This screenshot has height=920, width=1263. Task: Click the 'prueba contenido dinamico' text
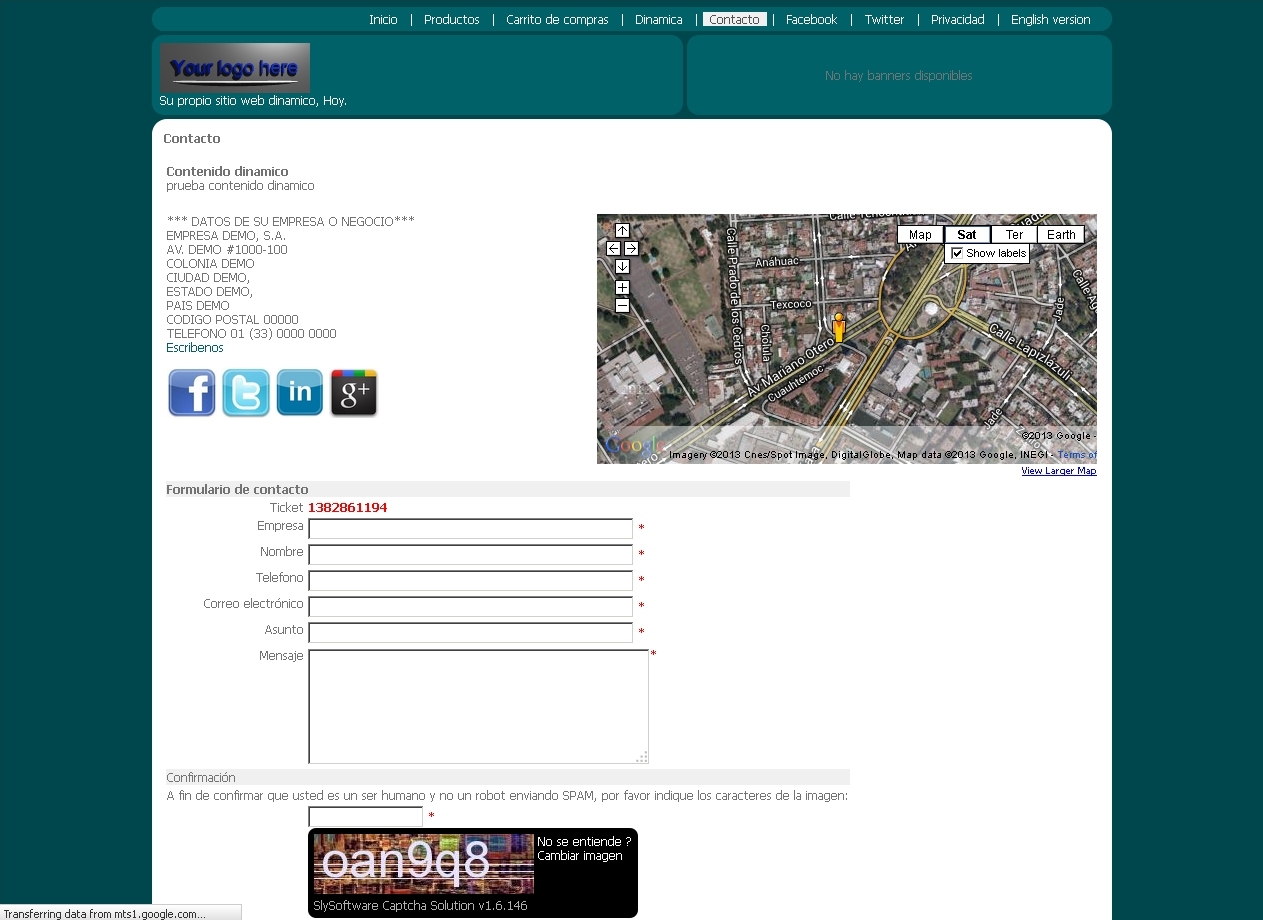click(x=240, y=186)
